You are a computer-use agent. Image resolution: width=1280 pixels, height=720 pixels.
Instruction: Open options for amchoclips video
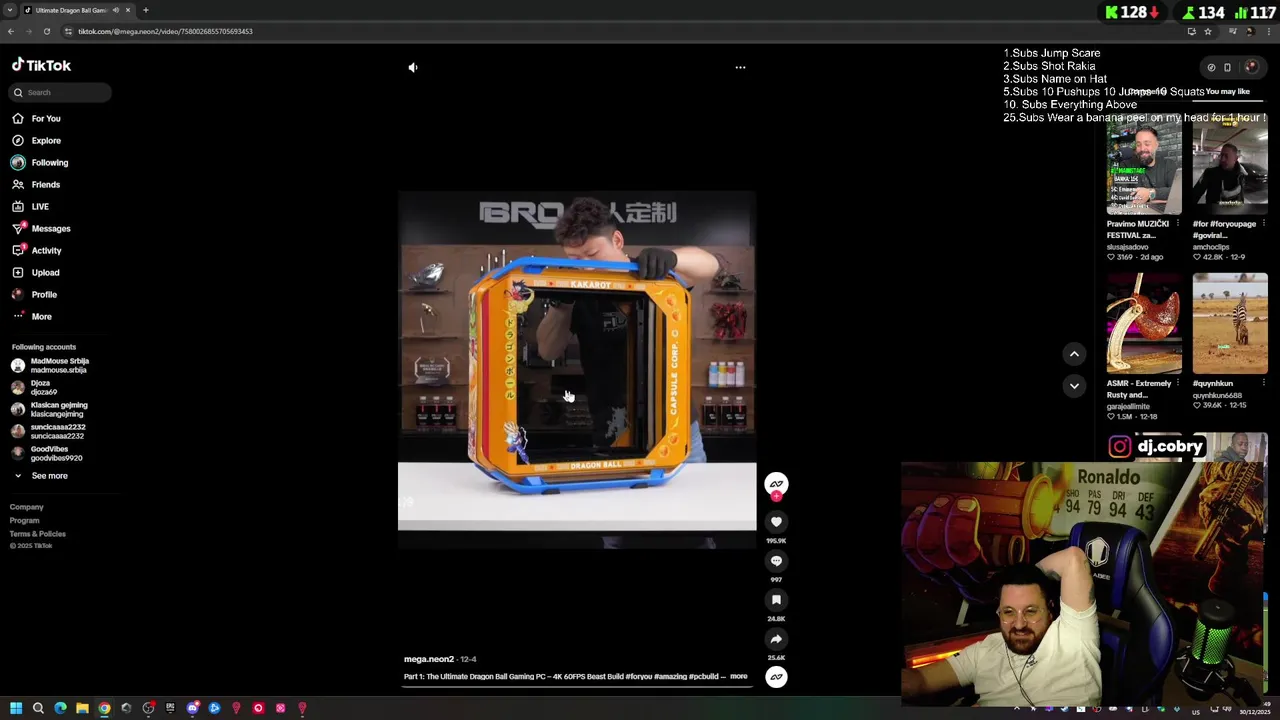(x=1263, y=224)
